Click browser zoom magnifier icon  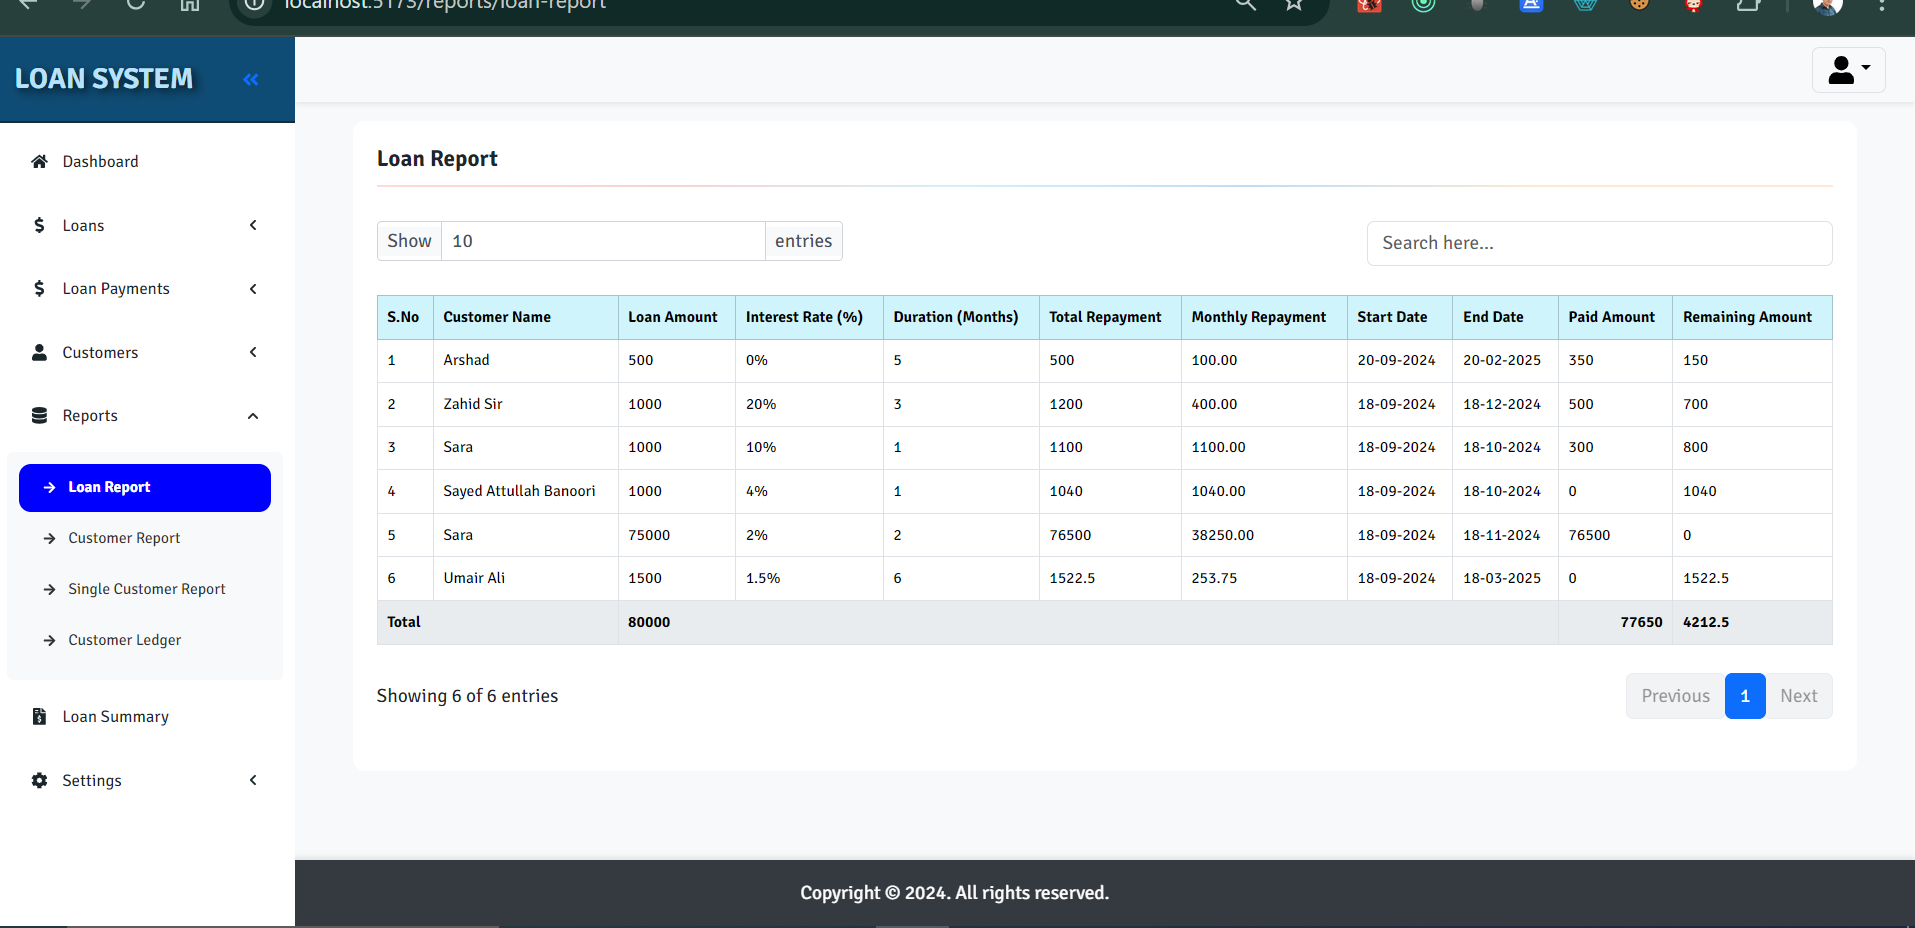tap(1245, 4)
